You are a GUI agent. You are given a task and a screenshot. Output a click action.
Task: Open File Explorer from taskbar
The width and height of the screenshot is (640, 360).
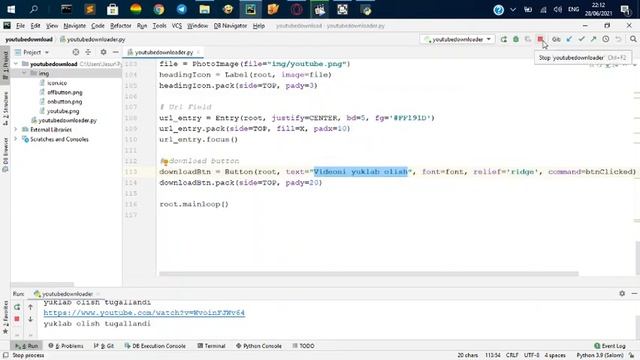204,9
